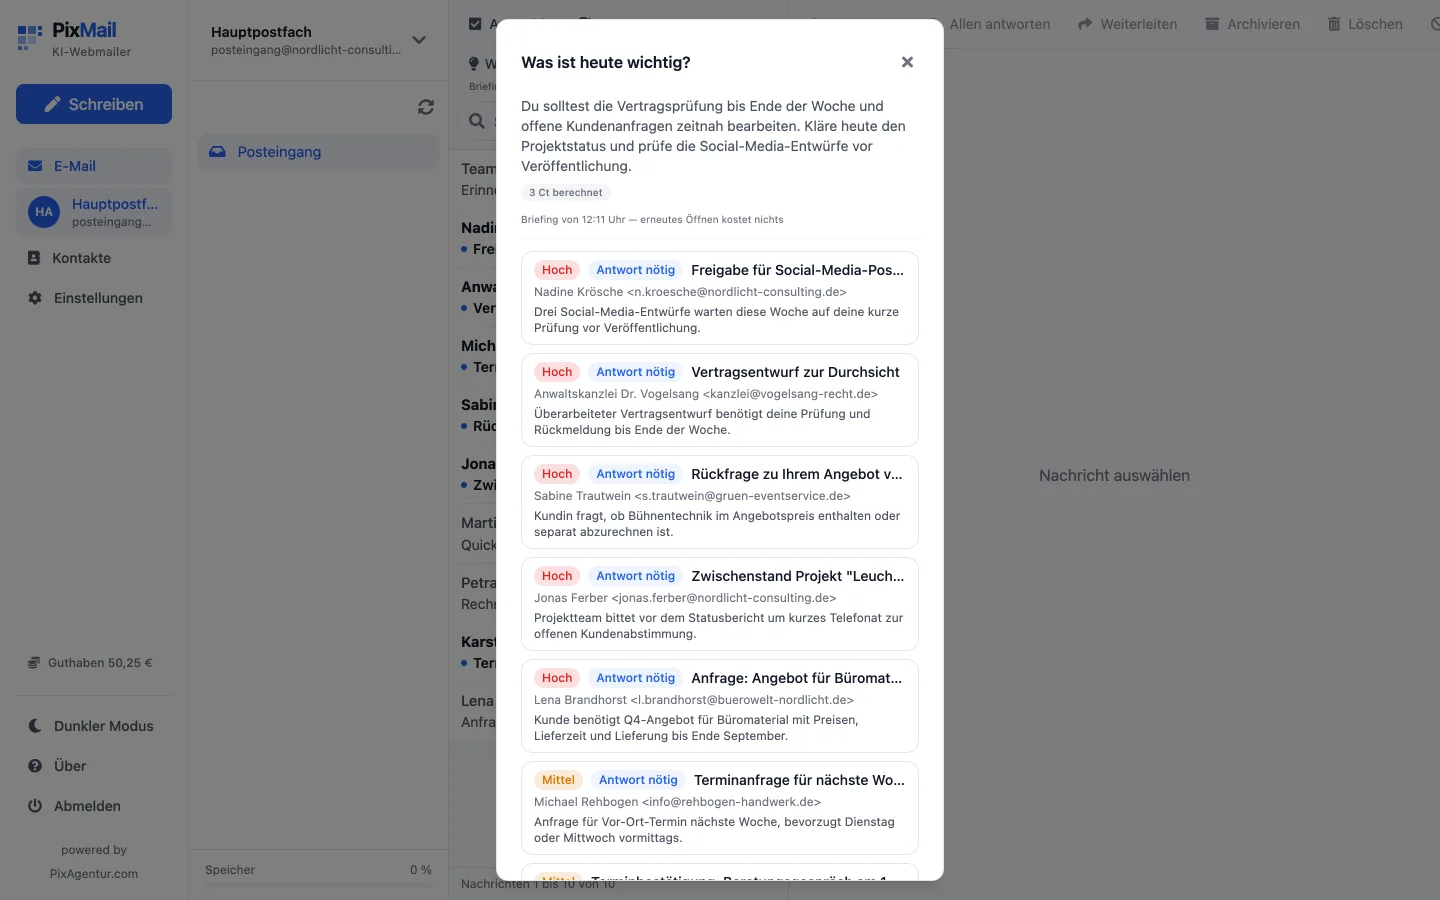Screen dimensions: 1440x900
Task: Click the "KI-Webmailer" subtitle text
Action: (92, 52)
